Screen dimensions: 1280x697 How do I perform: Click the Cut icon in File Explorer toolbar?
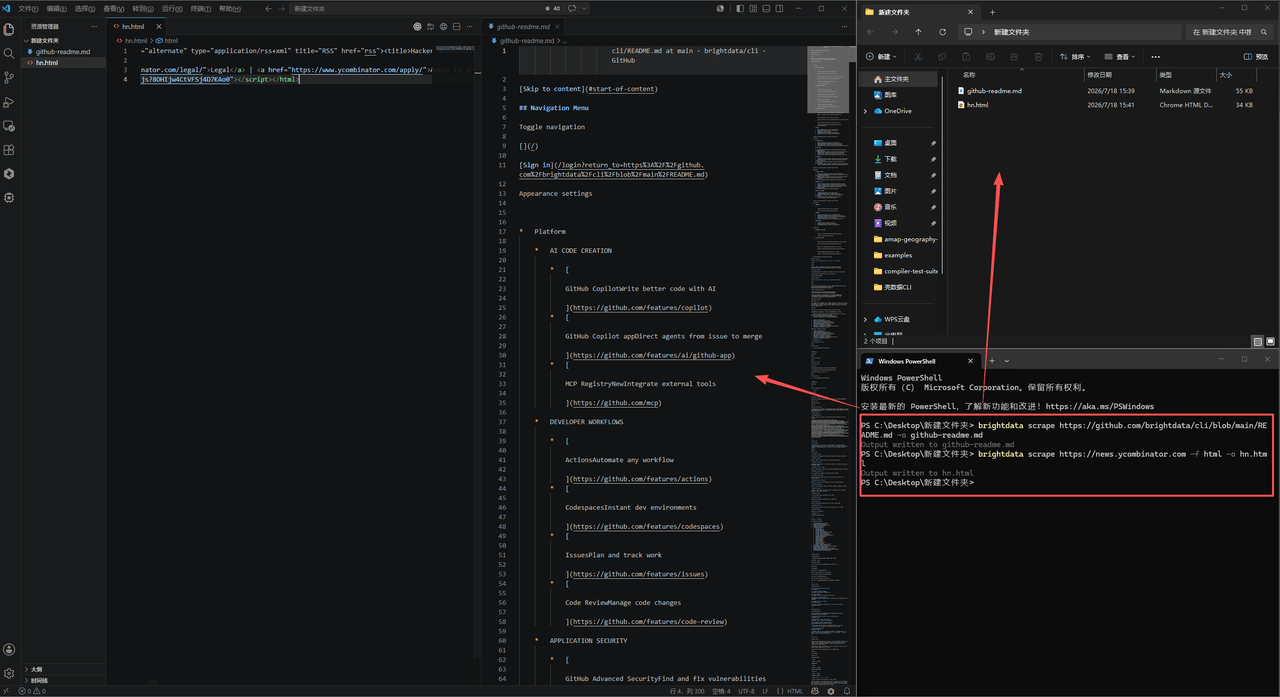[x=918, y=57]
